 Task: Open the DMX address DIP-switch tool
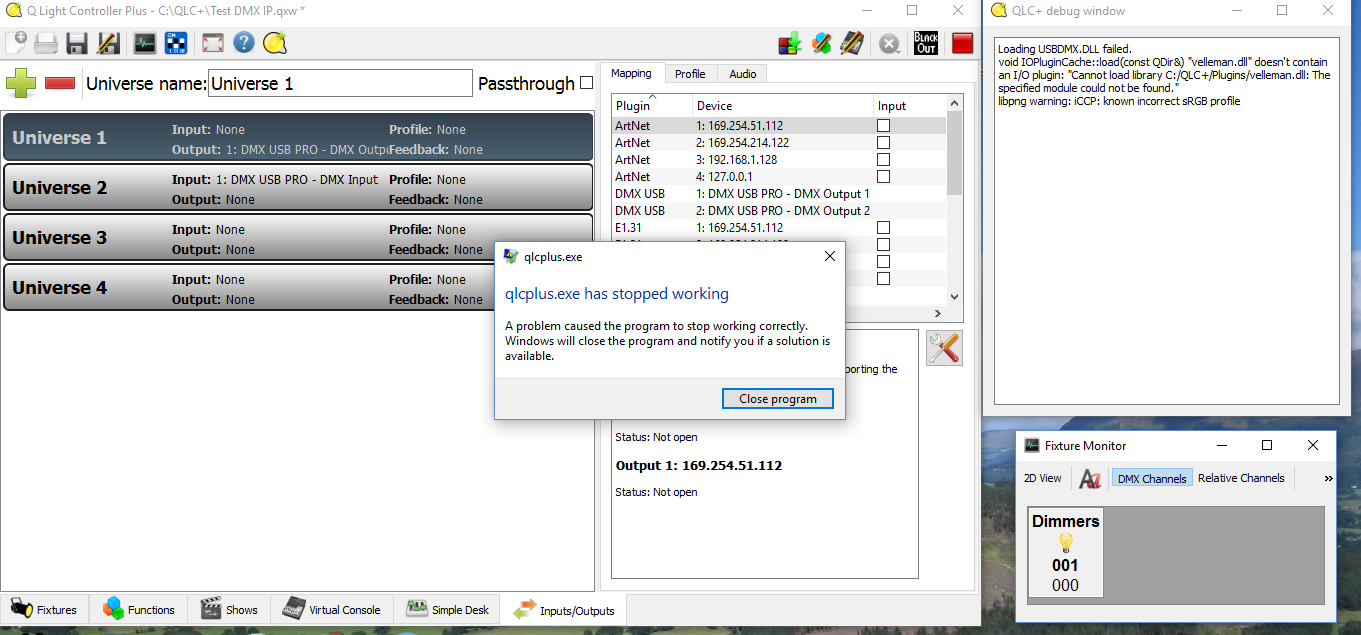[176, 43]
